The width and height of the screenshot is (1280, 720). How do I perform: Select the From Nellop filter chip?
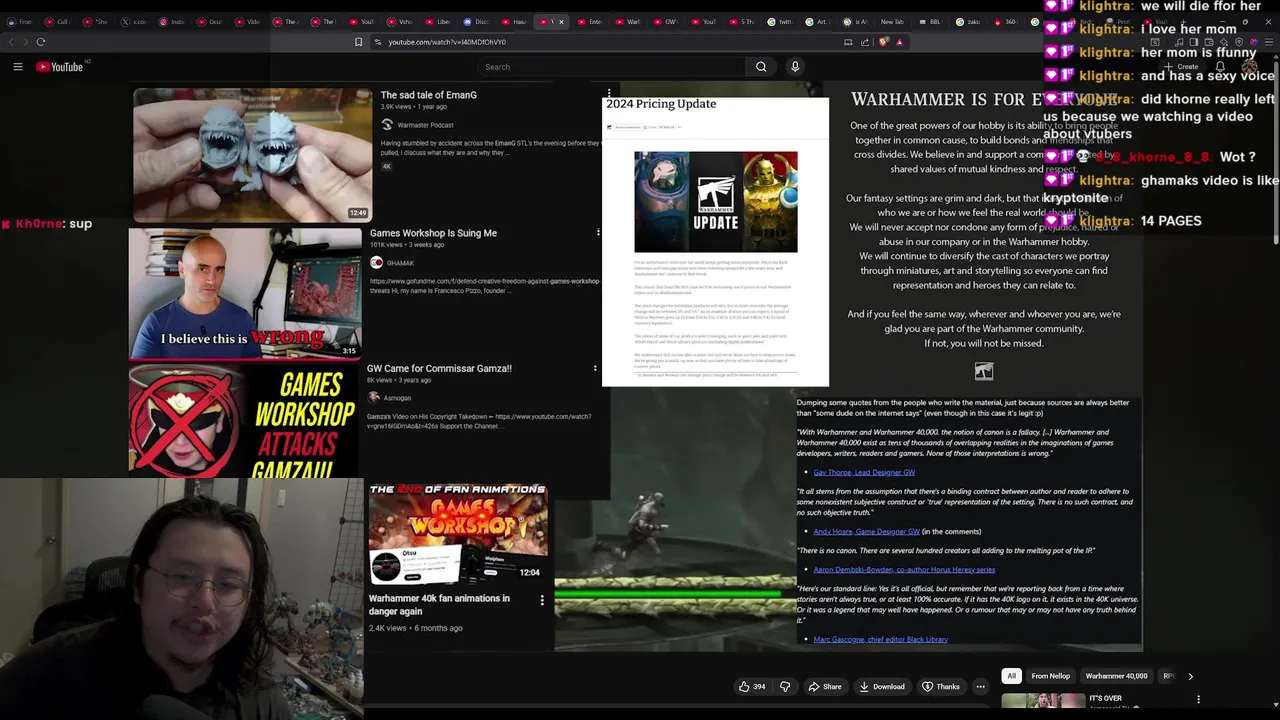(x=1050, y=676)
